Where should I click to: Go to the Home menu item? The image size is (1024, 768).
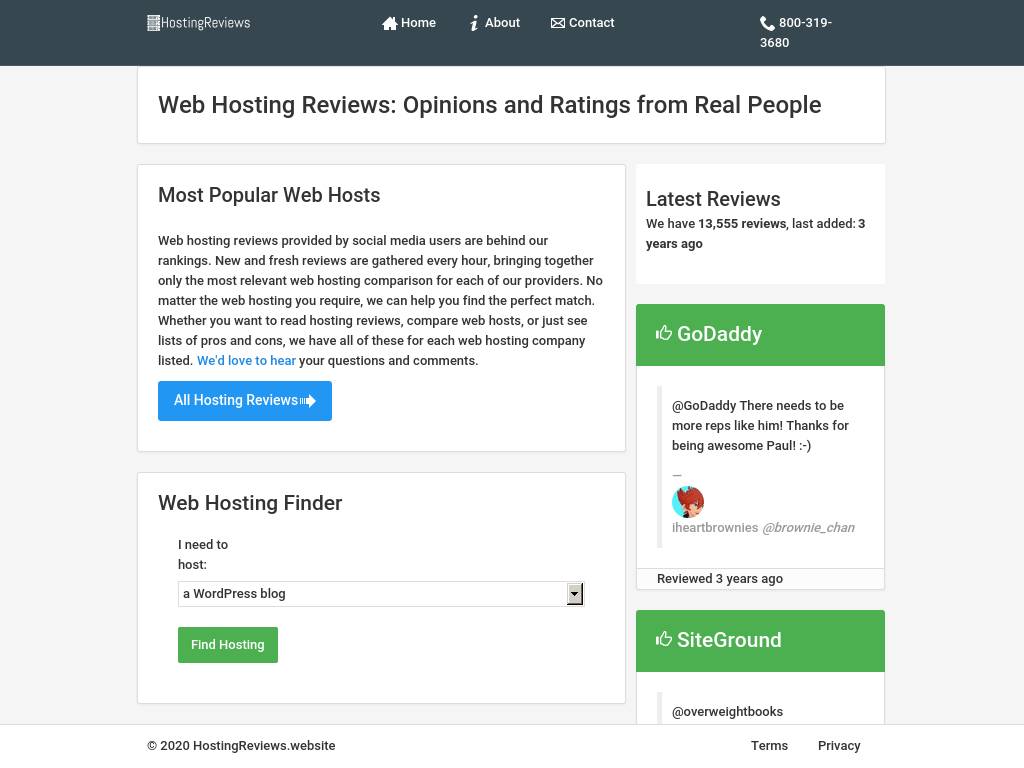[418, 23]
